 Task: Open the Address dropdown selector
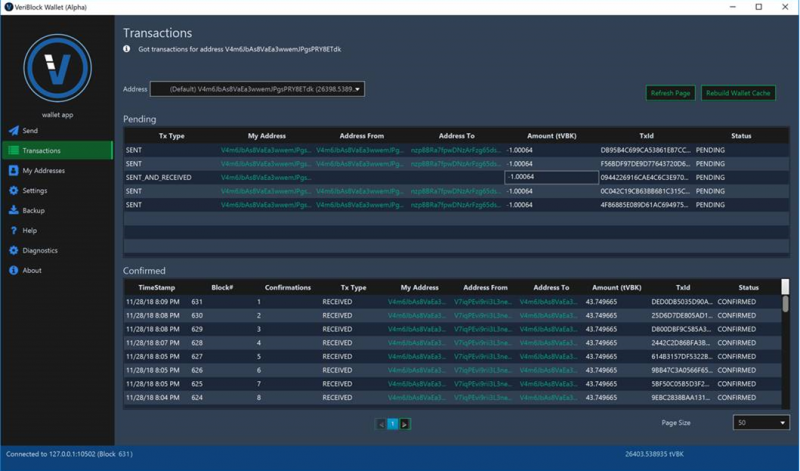[257, 89]
